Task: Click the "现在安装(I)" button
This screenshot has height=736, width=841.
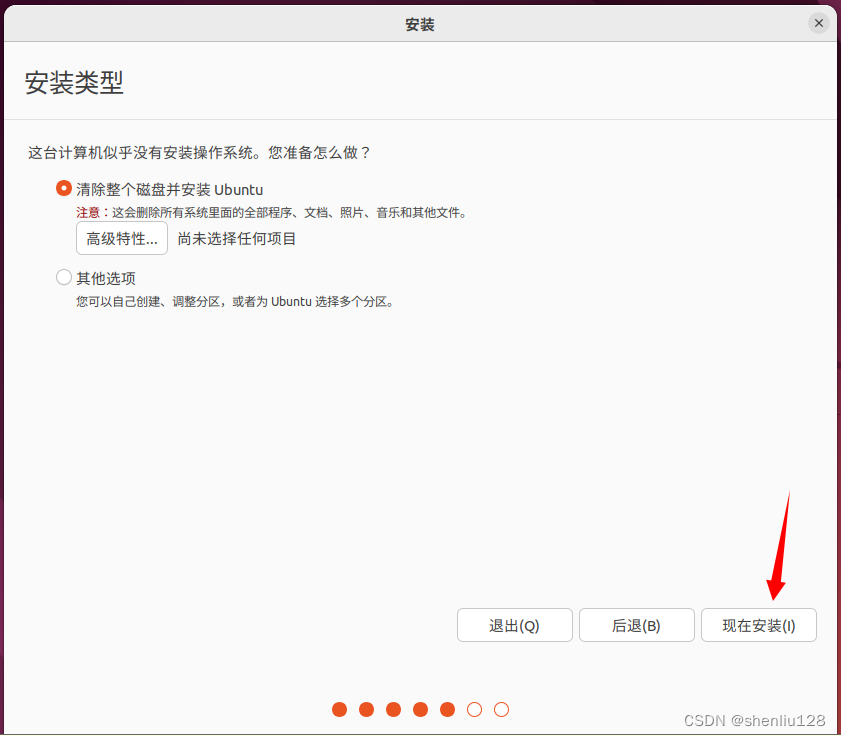Action: (x=758, y=625)
